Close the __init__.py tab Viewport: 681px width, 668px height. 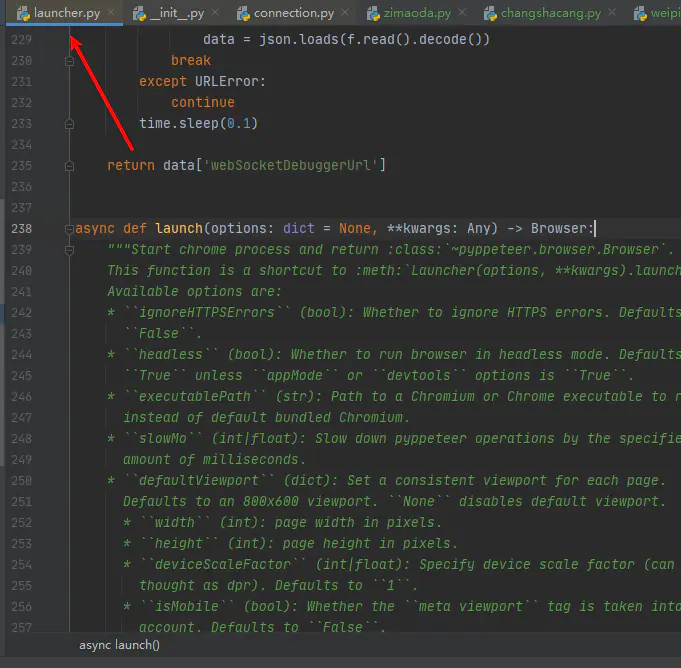coord(215,13)
